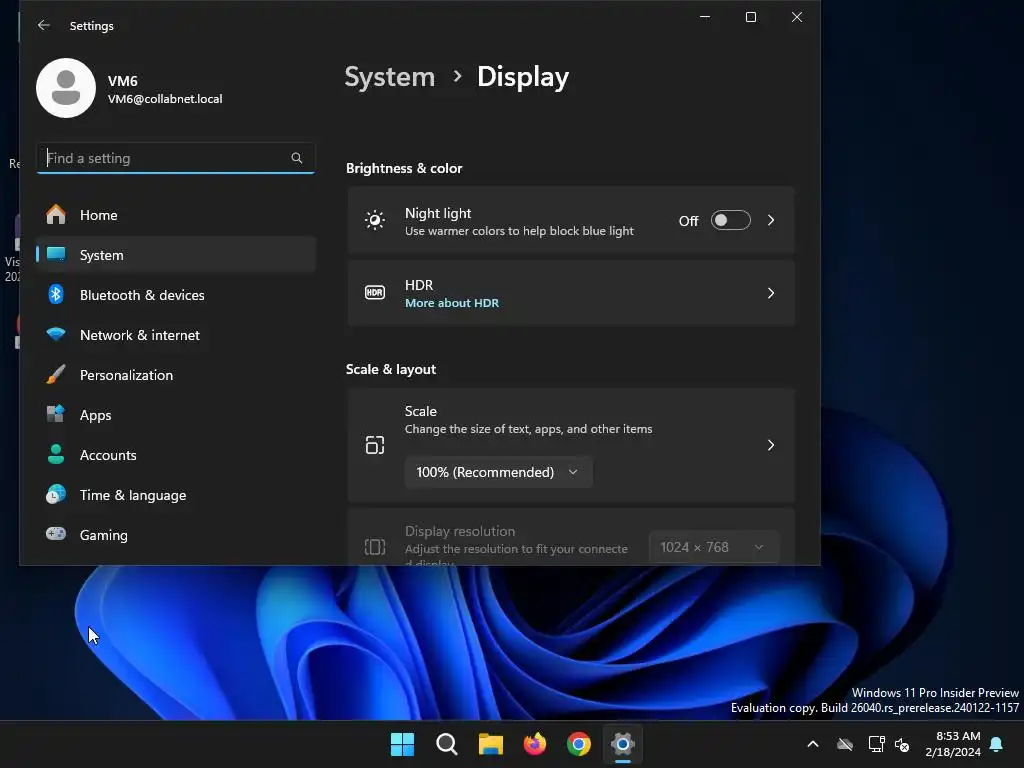
Task: Click the More about HDR link
Action: pos(452,303)
